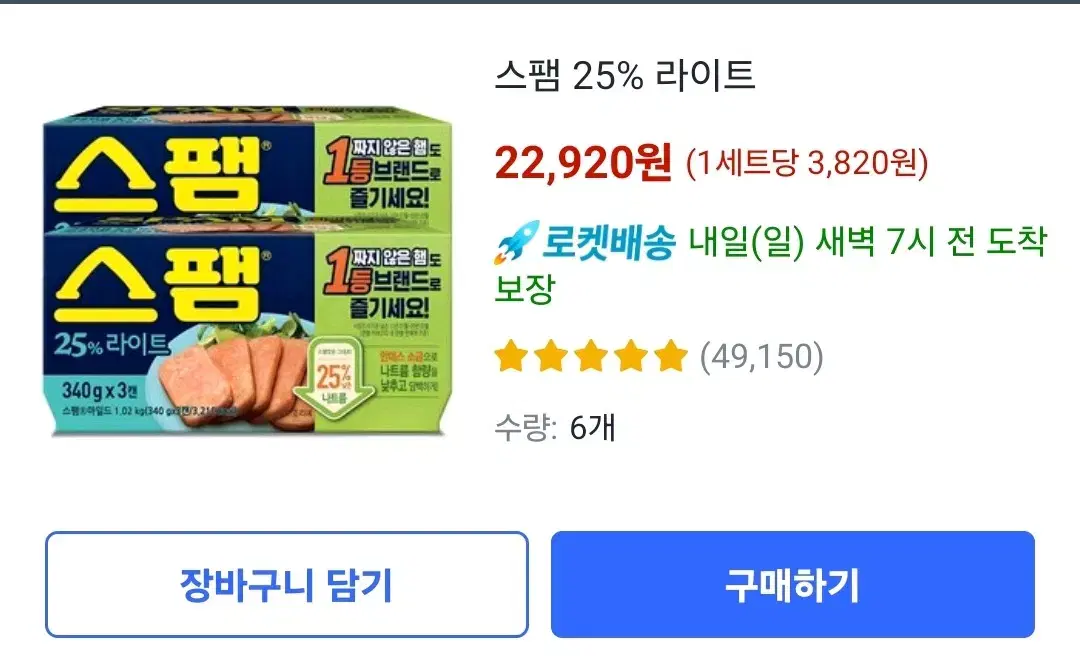
Task: Click the 장바구니 담기 cart button
Action: [x=287, y=584]
